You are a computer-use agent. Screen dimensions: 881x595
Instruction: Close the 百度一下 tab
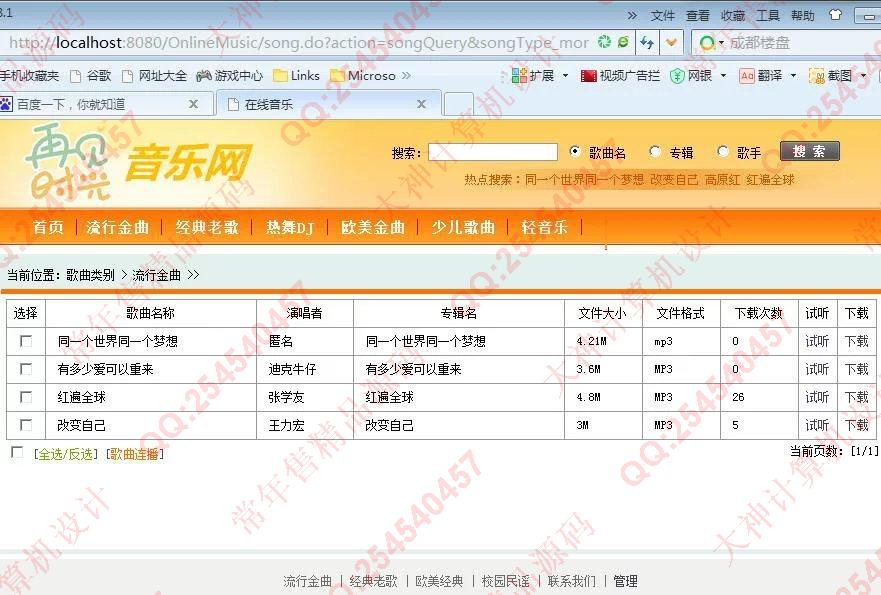coord(193,105)
